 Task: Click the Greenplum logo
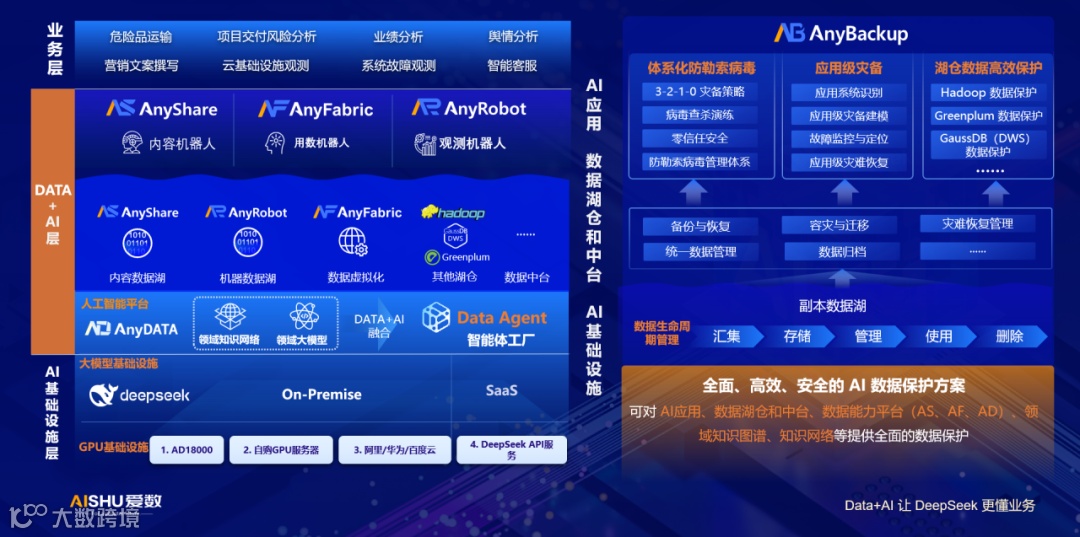[457, 257]
